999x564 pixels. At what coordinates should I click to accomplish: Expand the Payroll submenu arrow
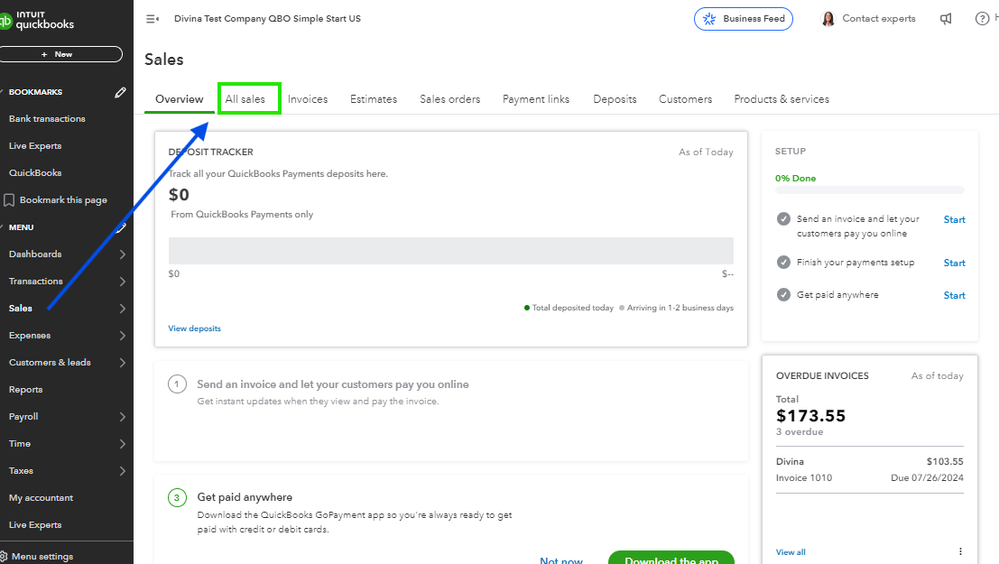(122, 416)
